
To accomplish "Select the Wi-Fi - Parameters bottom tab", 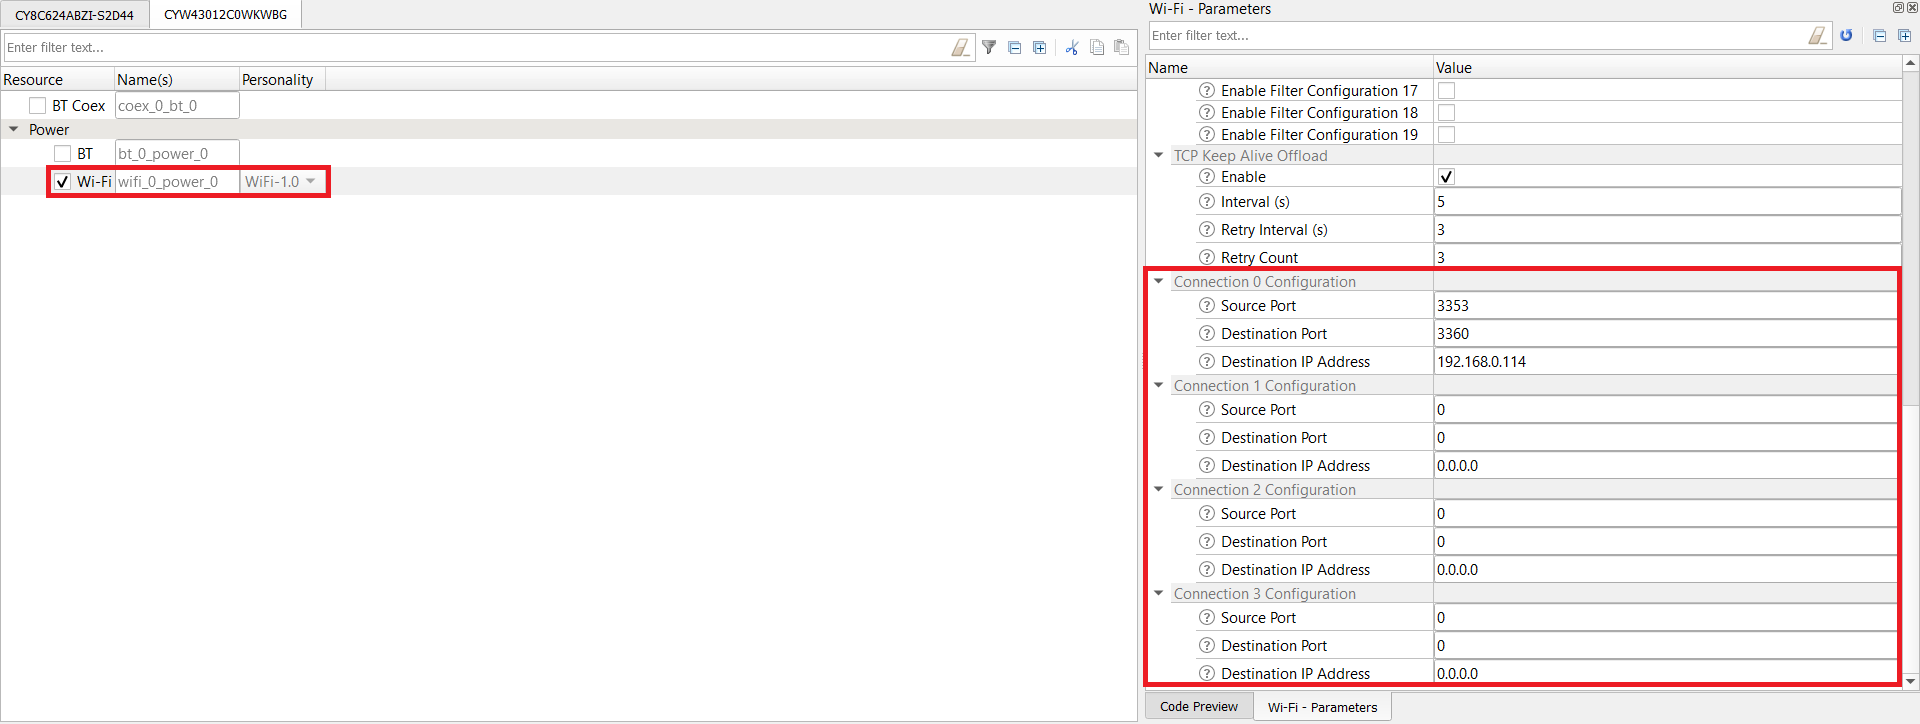I will [1322, 707].
